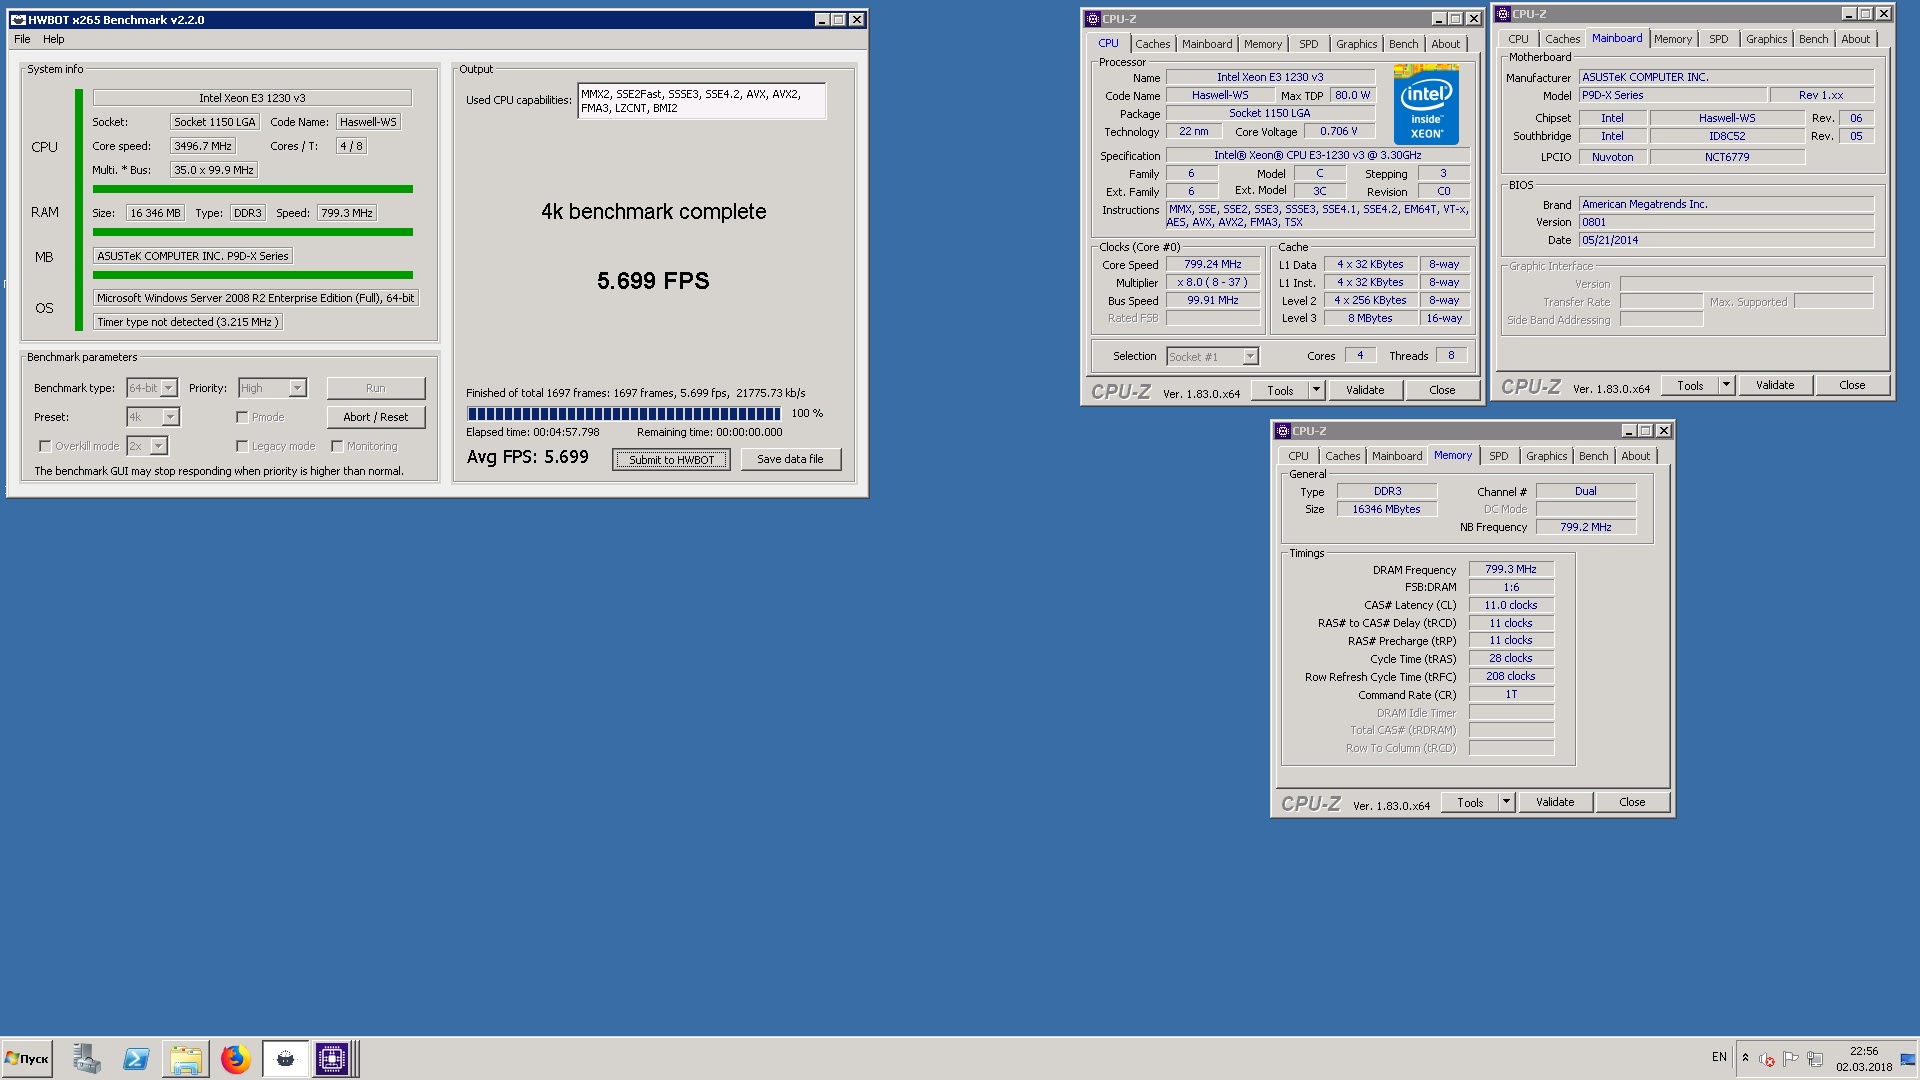Expand Tools arrow in CPU-Z CPU window
Screen dimensions: 1920x1080
[1317, 390]
